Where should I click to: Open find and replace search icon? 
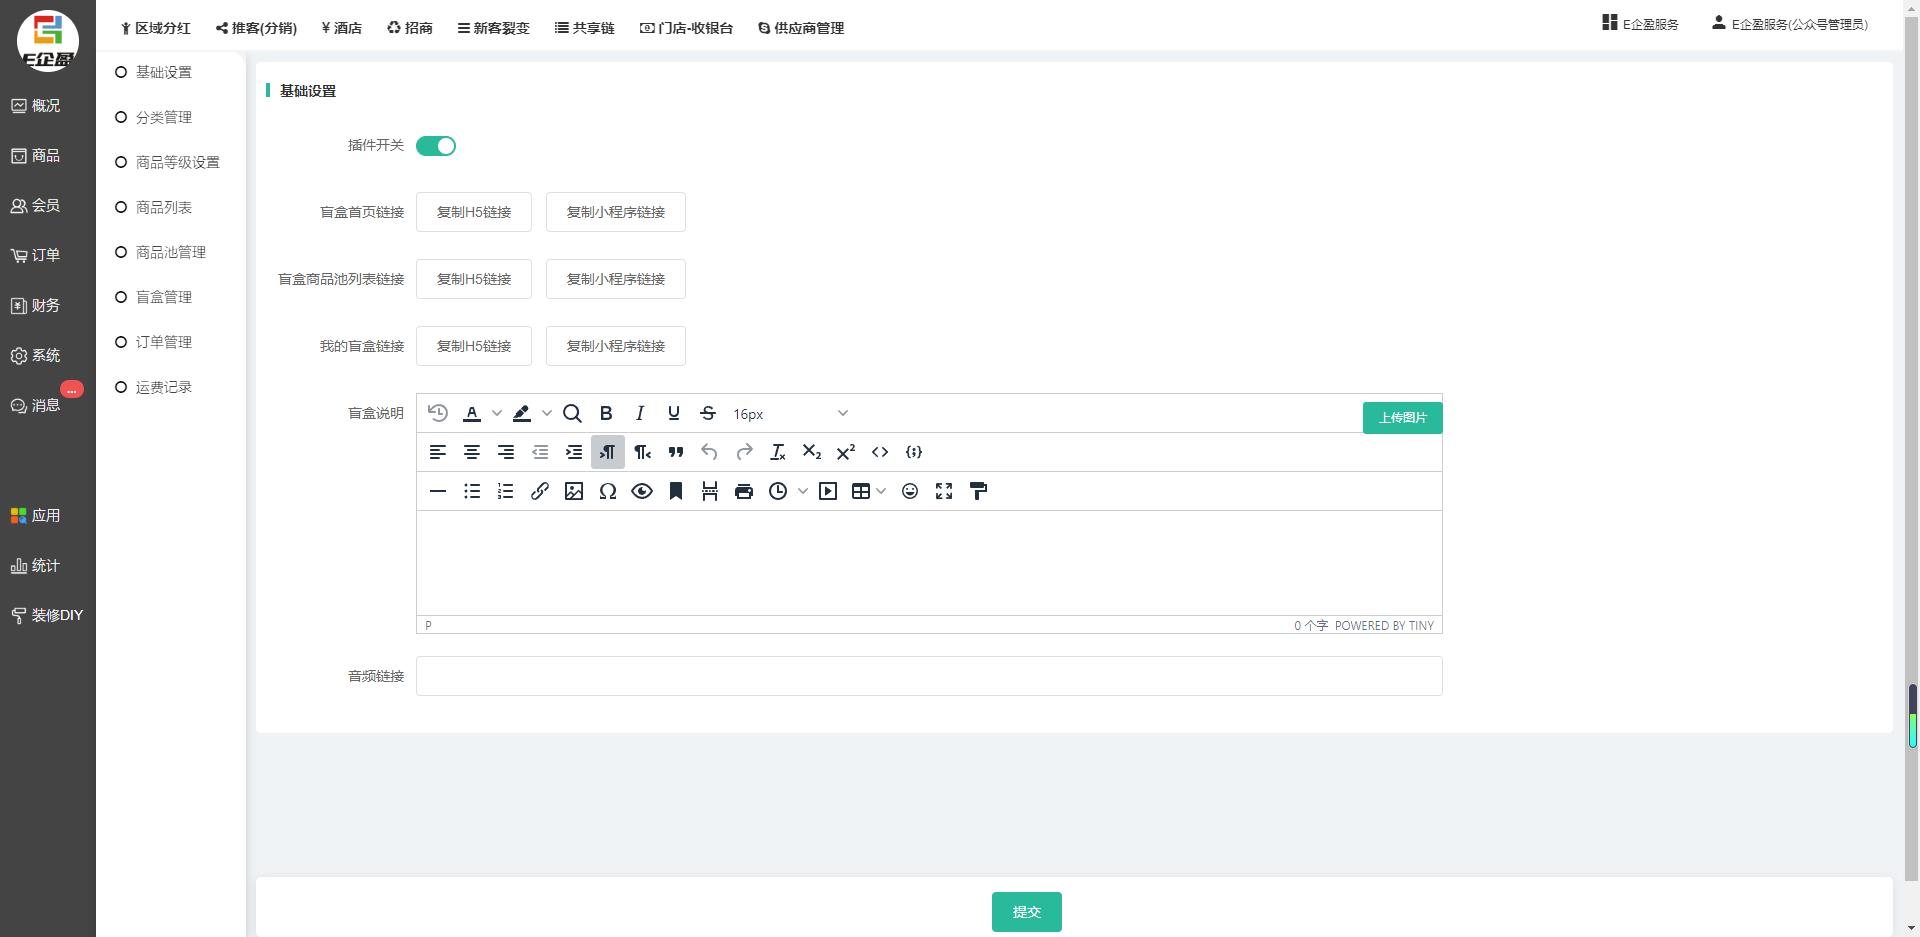pos(572,413)
